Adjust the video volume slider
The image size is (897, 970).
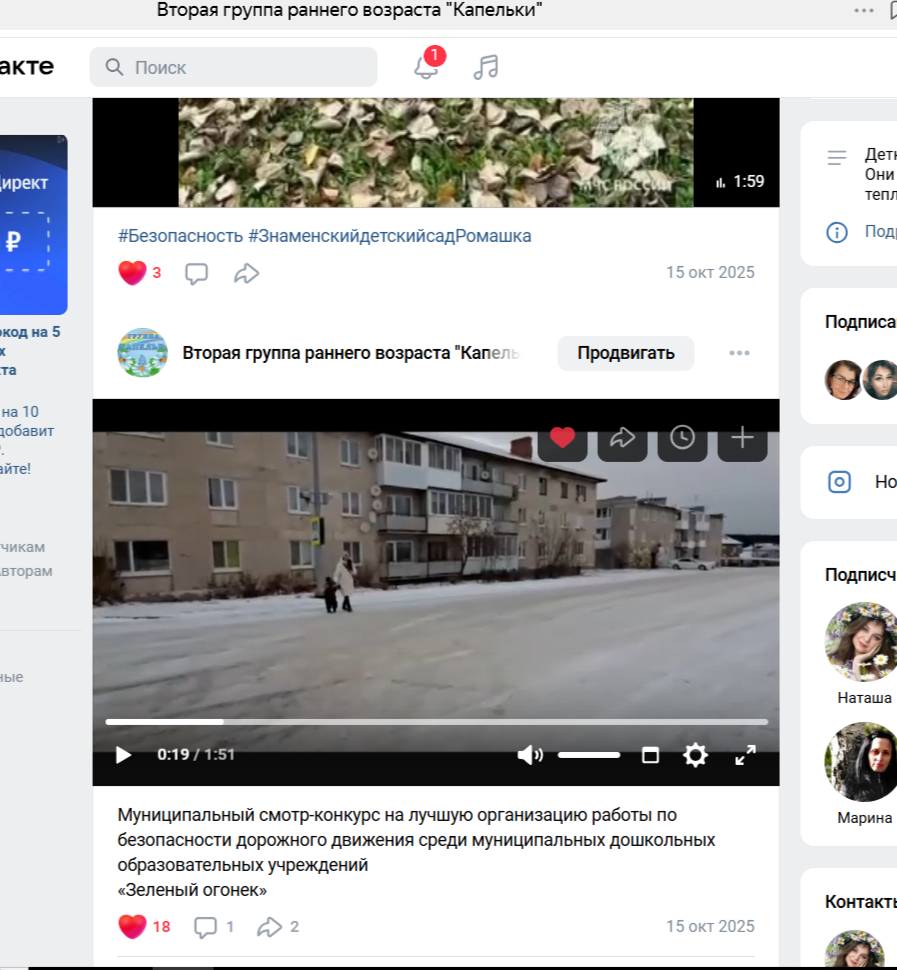tap(589, 755)
